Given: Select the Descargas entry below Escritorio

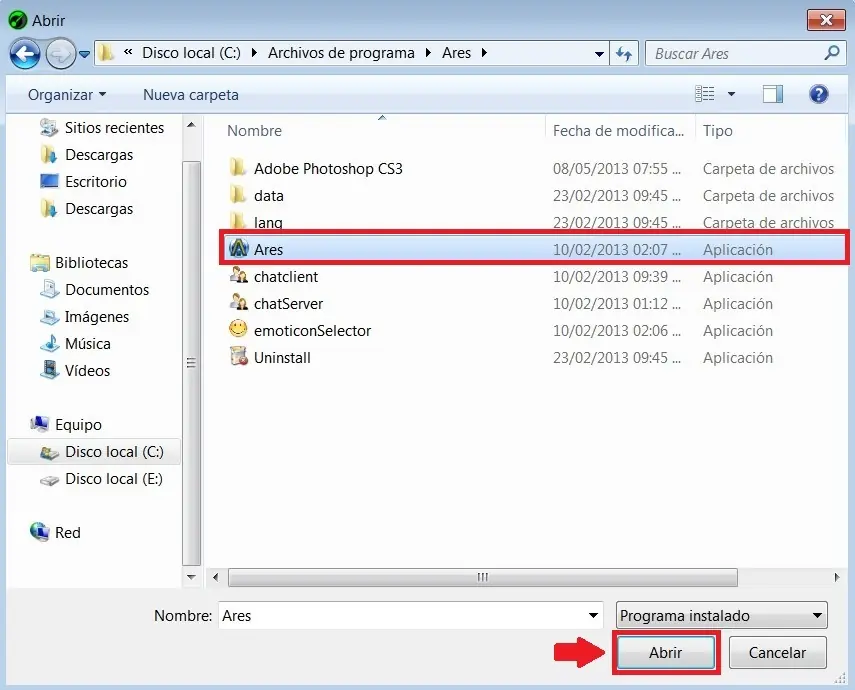Looking at the screenshot, I should point(87,209).
